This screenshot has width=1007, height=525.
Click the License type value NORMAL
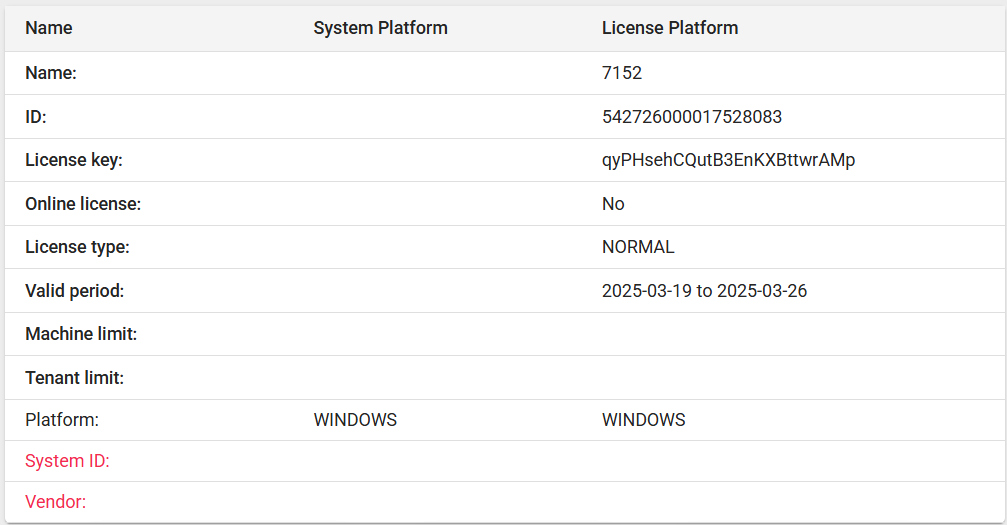pos(638,247)
